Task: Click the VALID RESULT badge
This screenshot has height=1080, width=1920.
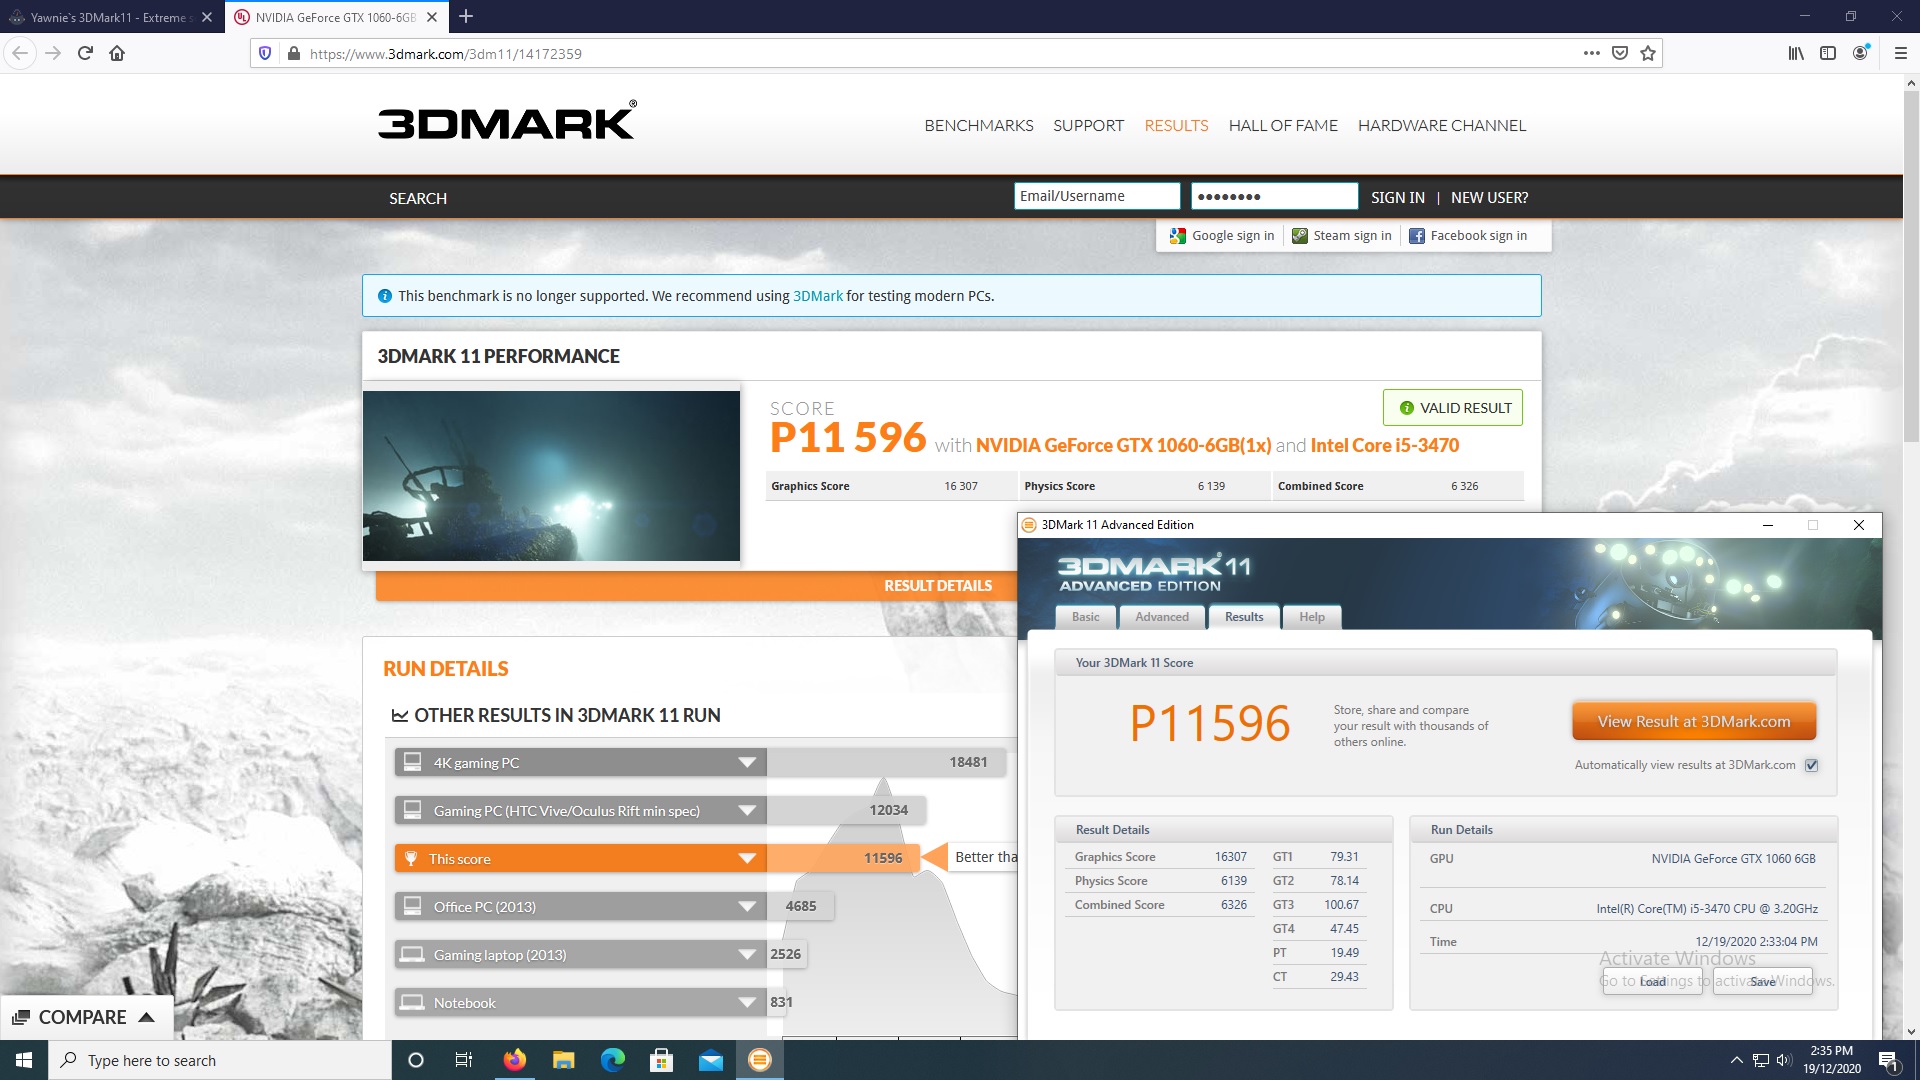Action: coord(1452,407)
